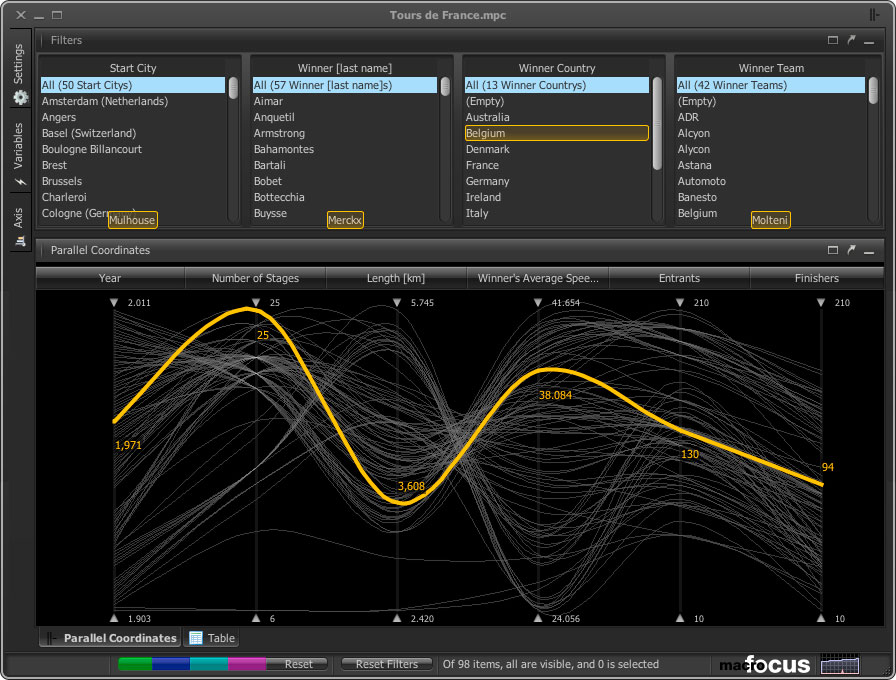Click the Reset Filters button
Viewport: 896px width, 680px height.
(x=387, y=664)
